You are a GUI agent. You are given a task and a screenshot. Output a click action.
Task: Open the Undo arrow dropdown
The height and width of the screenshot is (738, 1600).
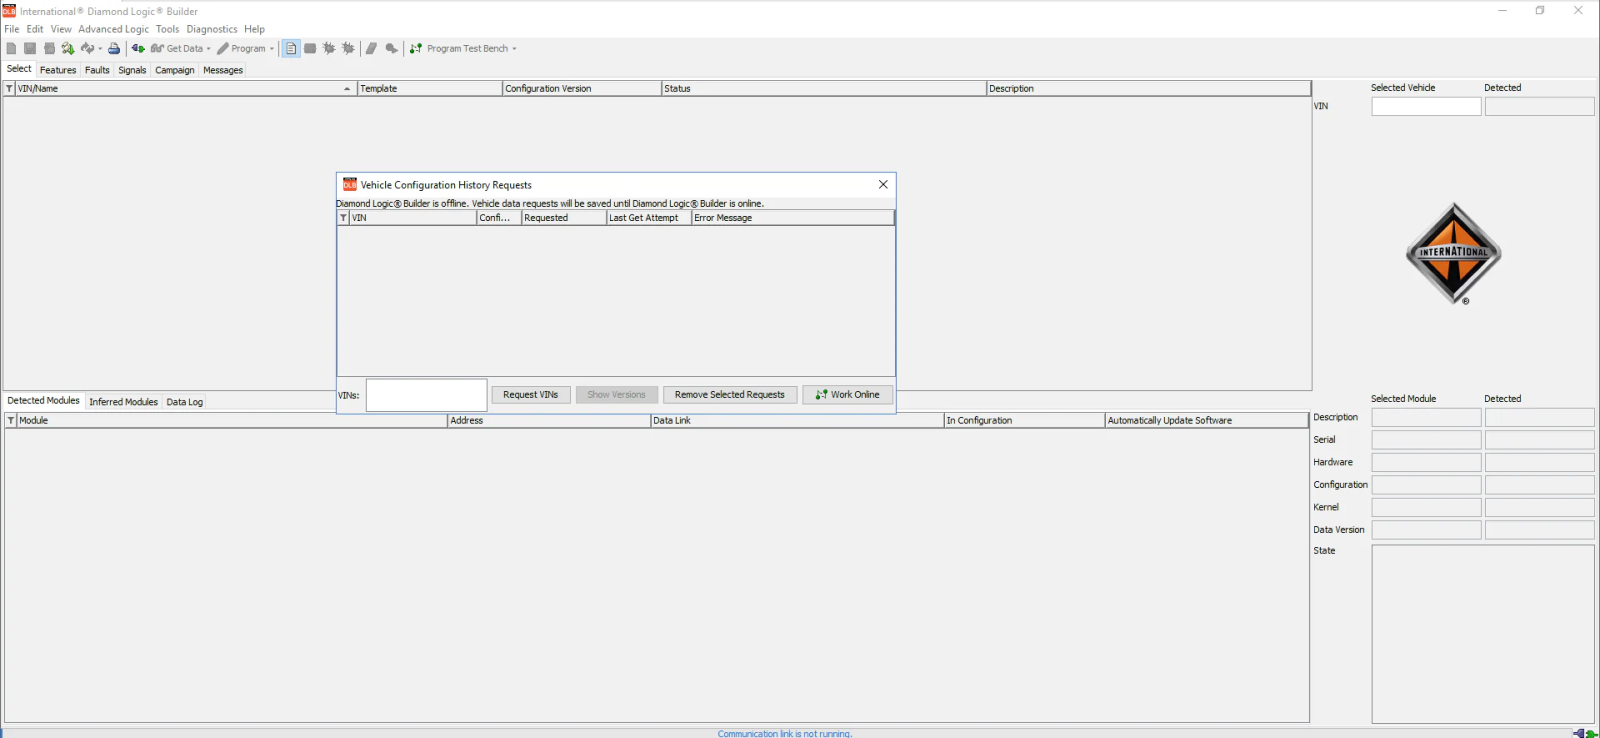[x=100, y=48]
